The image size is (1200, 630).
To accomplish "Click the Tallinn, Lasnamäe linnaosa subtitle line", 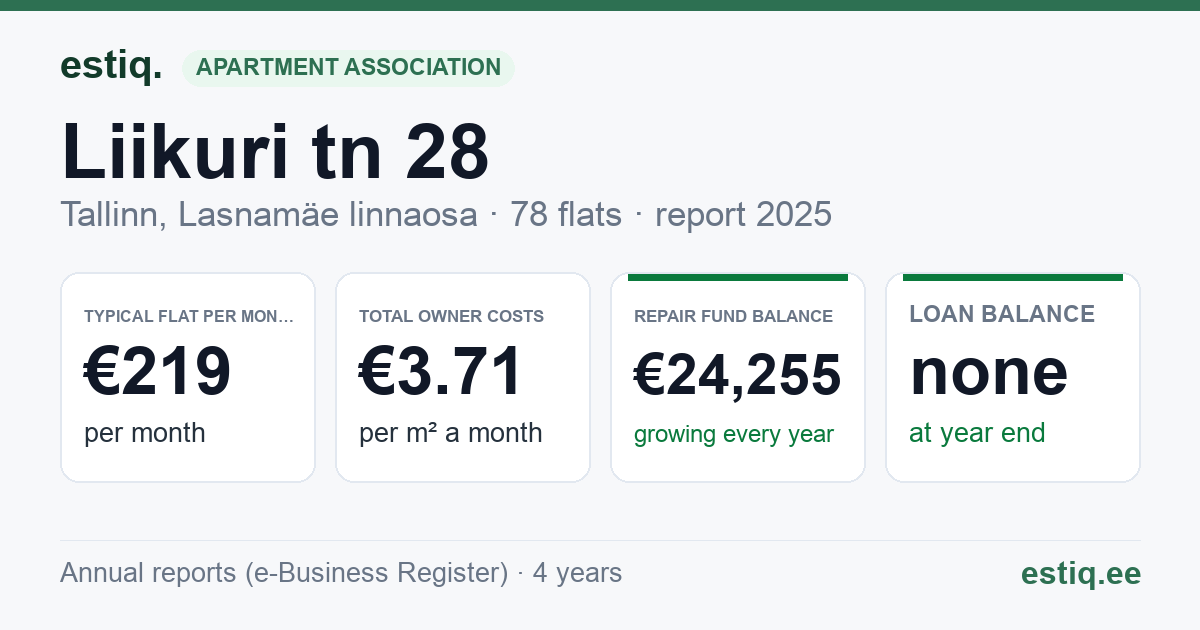I will (446, 214).
